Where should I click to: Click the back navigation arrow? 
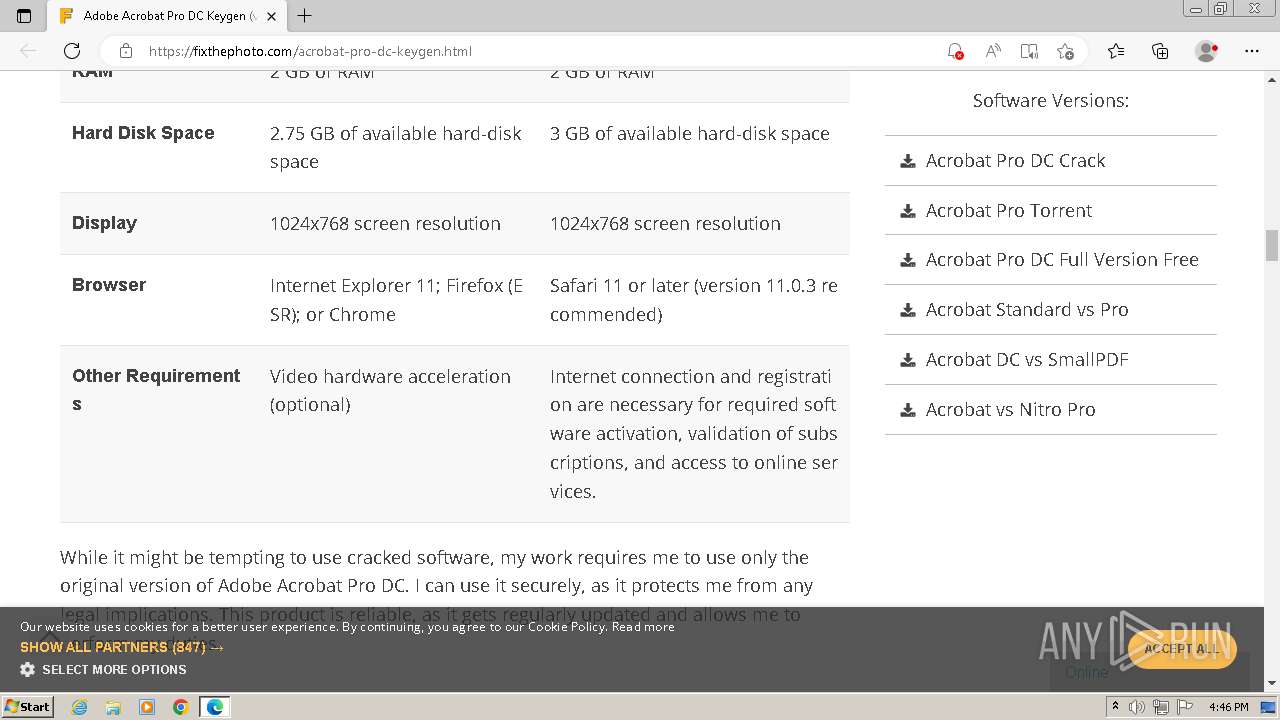28,51
